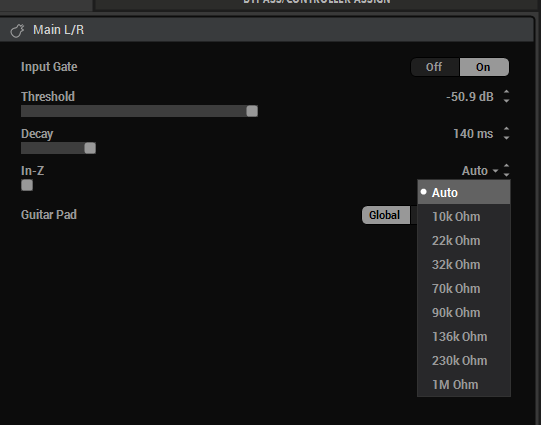Click the guitar icon beside Main L/R
This screenshot has width=541, height=425.
(17, 30)
